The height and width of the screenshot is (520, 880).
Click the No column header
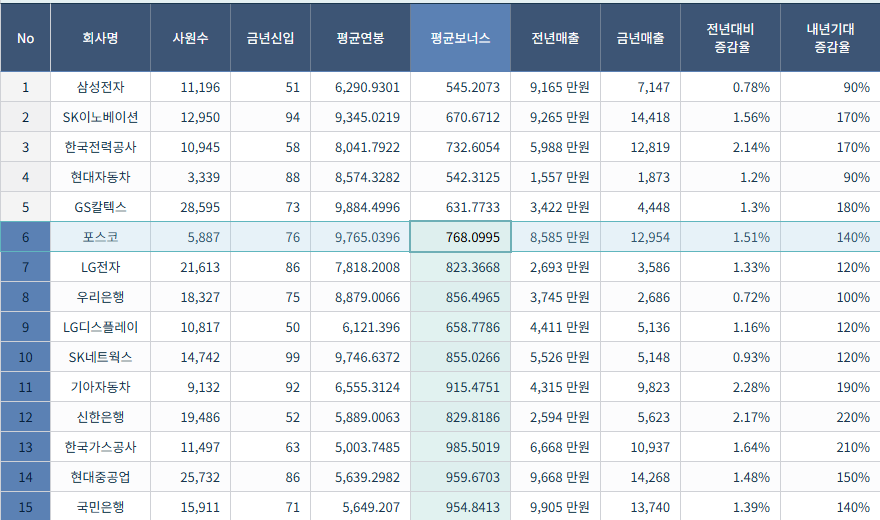tap(25, 38)
